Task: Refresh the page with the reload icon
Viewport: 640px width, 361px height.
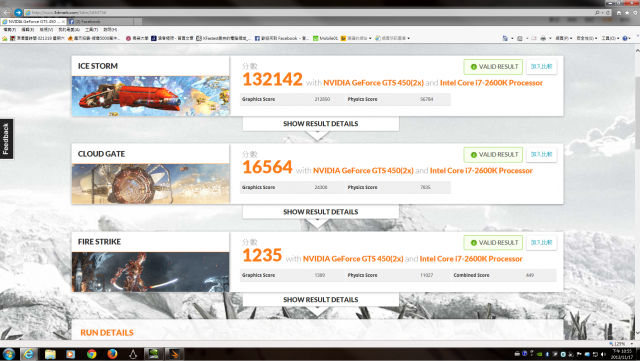Action: pyautogui.click(x=608, y=13)
